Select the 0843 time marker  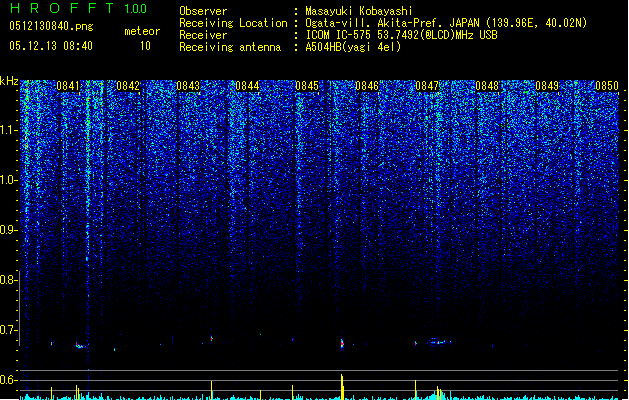[188, 86]
